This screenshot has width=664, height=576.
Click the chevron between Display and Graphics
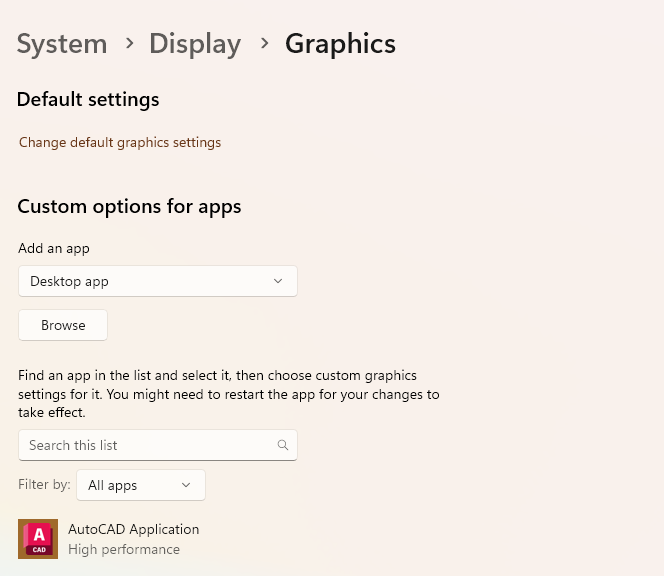pyautogui.click(x=264, y=43)
